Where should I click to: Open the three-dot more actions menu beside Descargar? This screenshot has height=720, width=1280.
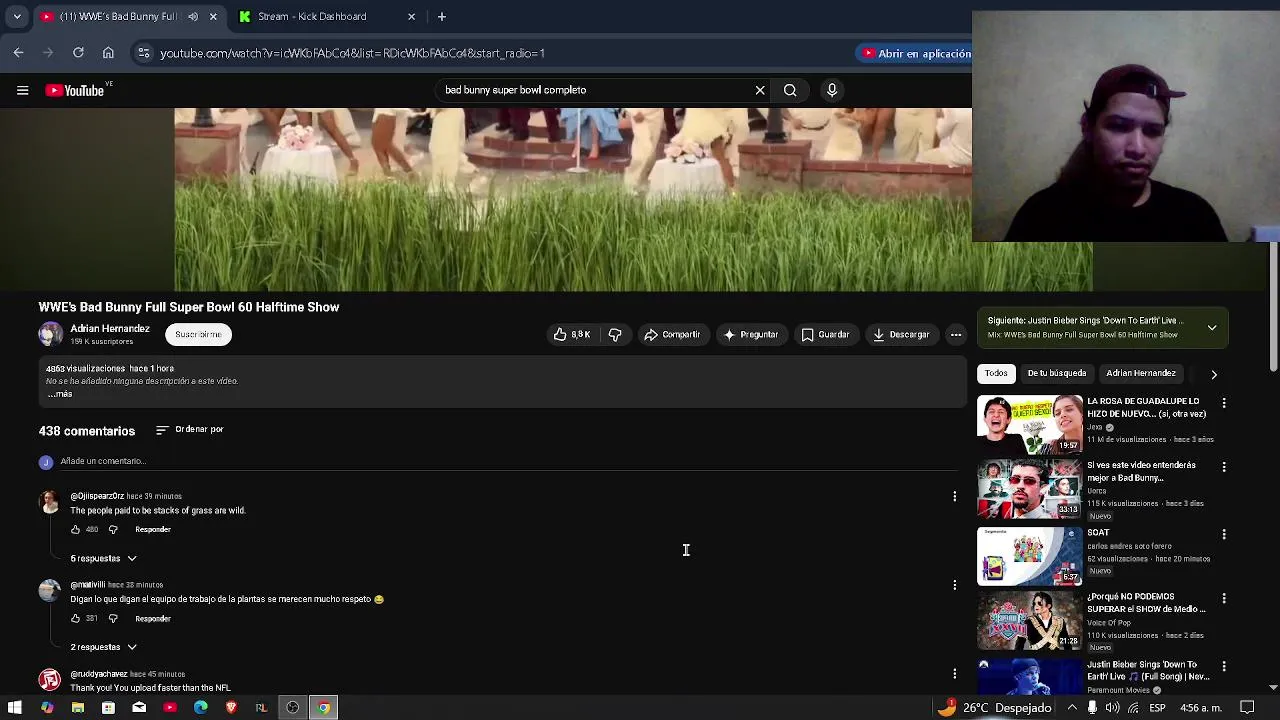click(x=956, y=334)
